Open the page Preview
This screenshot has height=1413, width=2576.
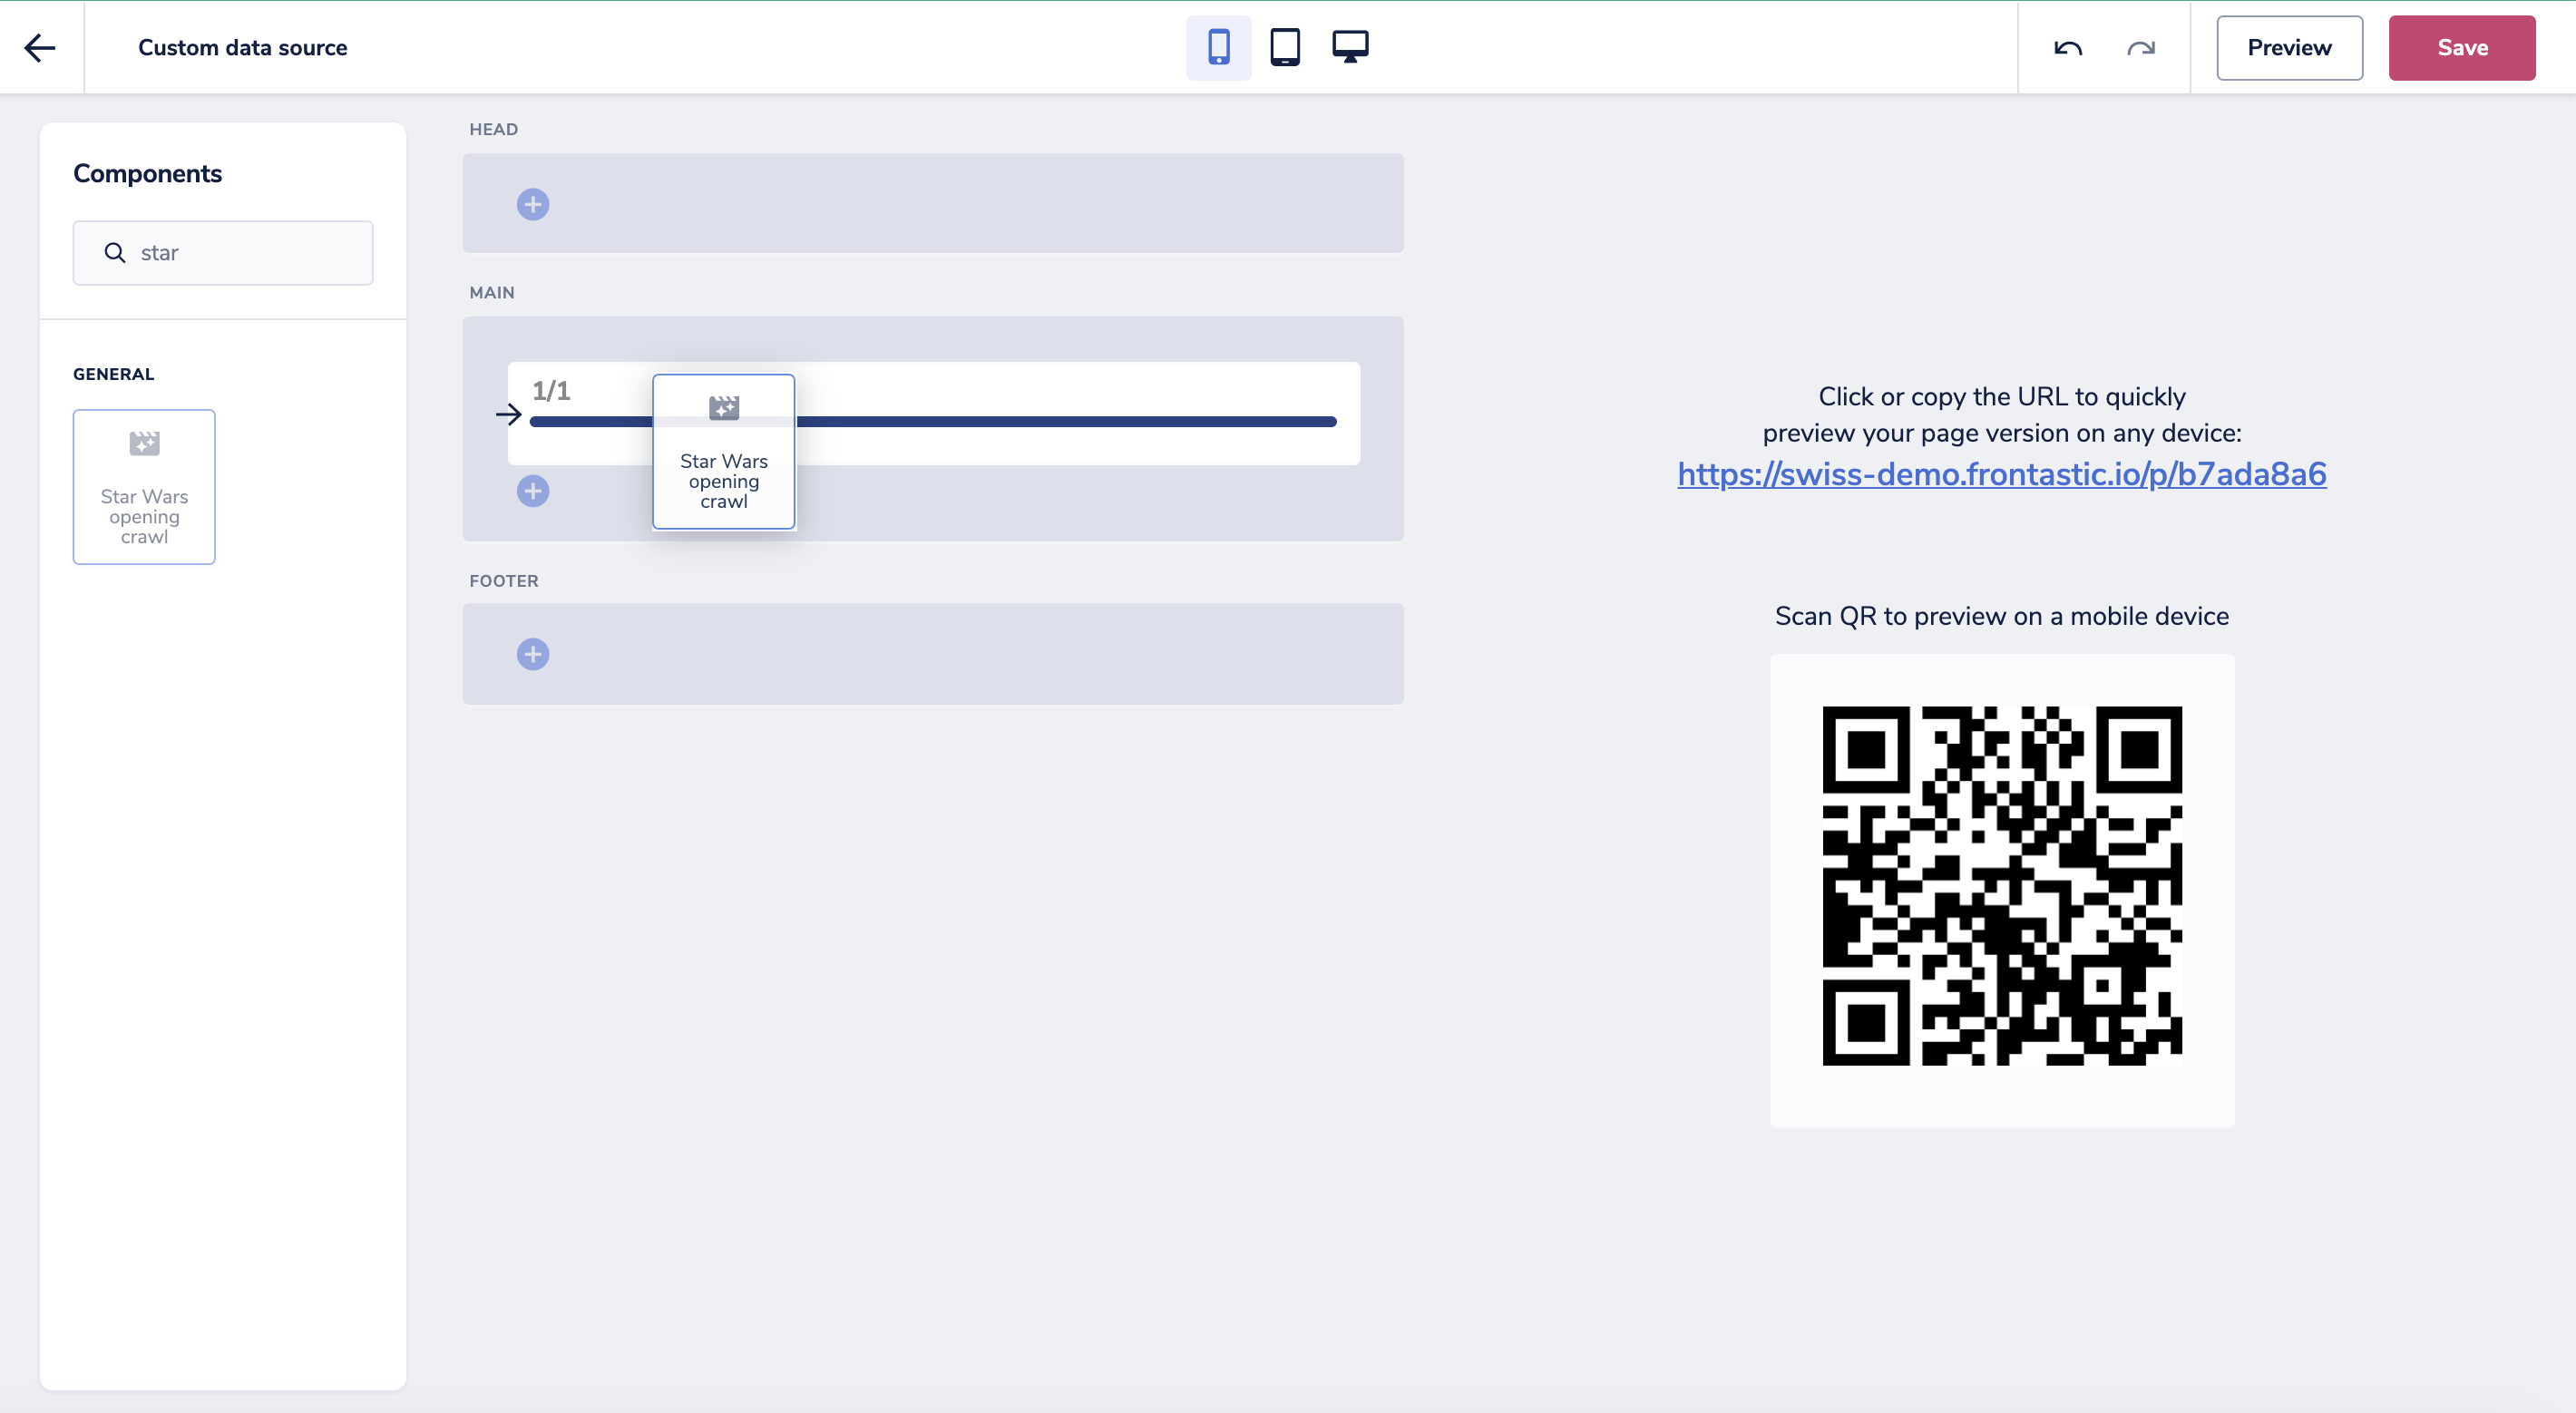pyautogui.click(x=2289, y=48)
